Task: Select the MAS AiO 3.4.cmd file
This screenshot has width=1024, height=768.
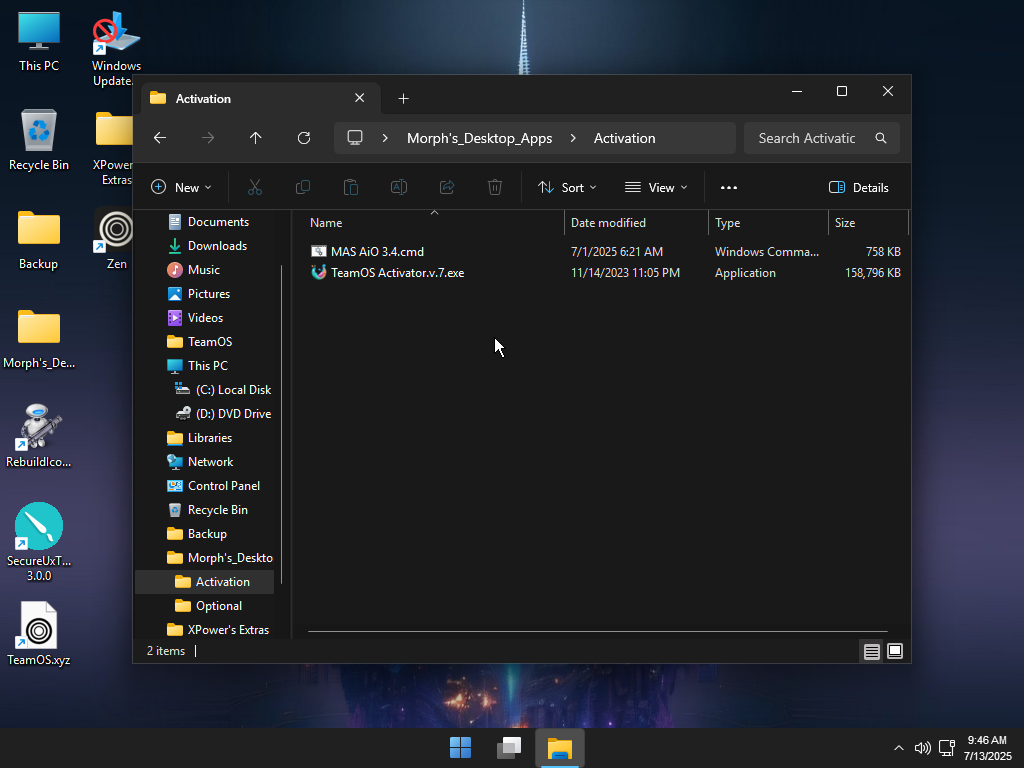Action: [377, 251]
